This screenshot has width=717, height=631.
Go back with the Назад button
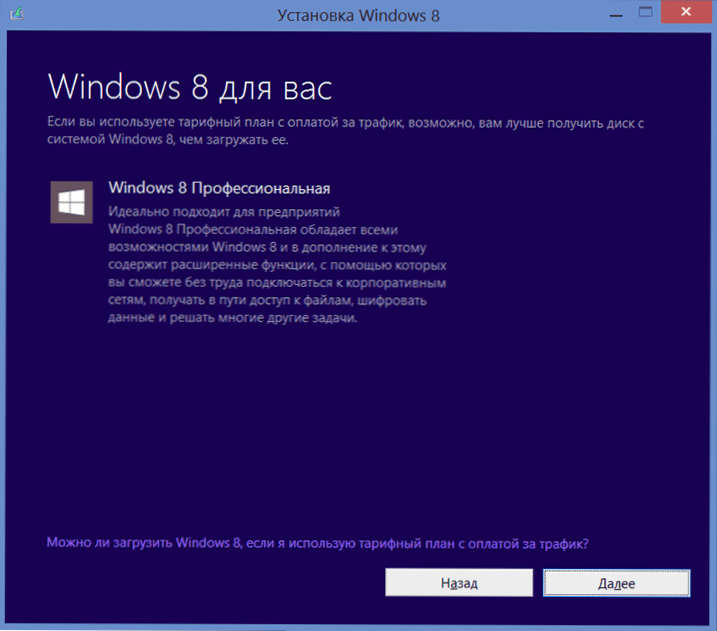point(459,583)
